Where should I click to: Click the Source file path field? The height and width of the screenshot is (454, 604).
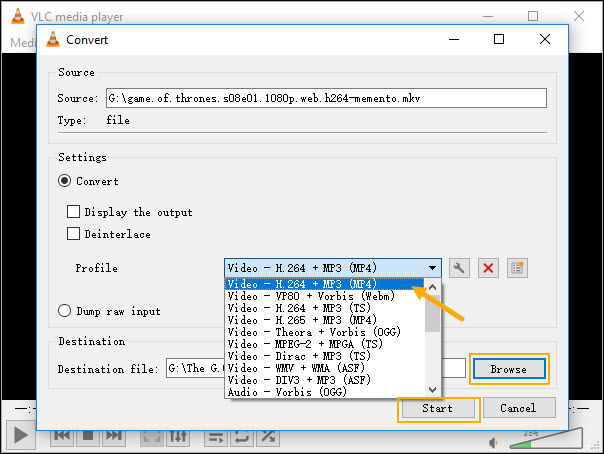click(x=326, y=98)
